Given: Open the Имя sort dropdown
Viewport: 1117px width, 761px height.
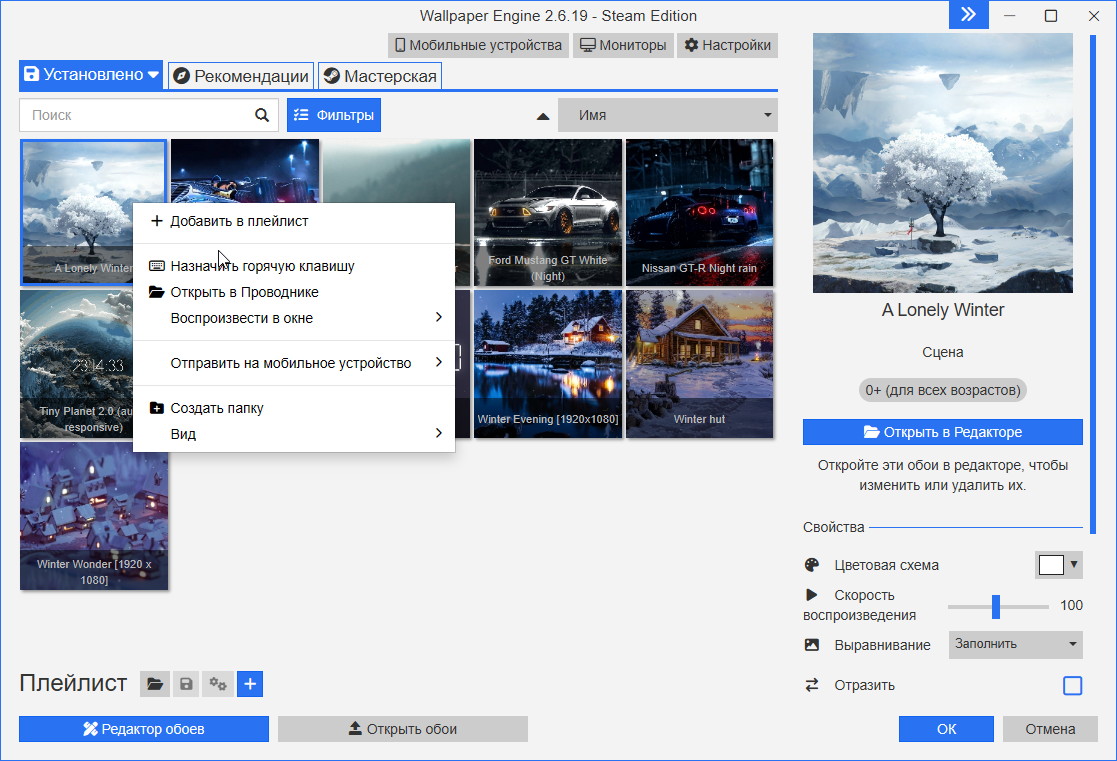Looking at the screenshot, I should pyautogui.click(x=667, y=115).
